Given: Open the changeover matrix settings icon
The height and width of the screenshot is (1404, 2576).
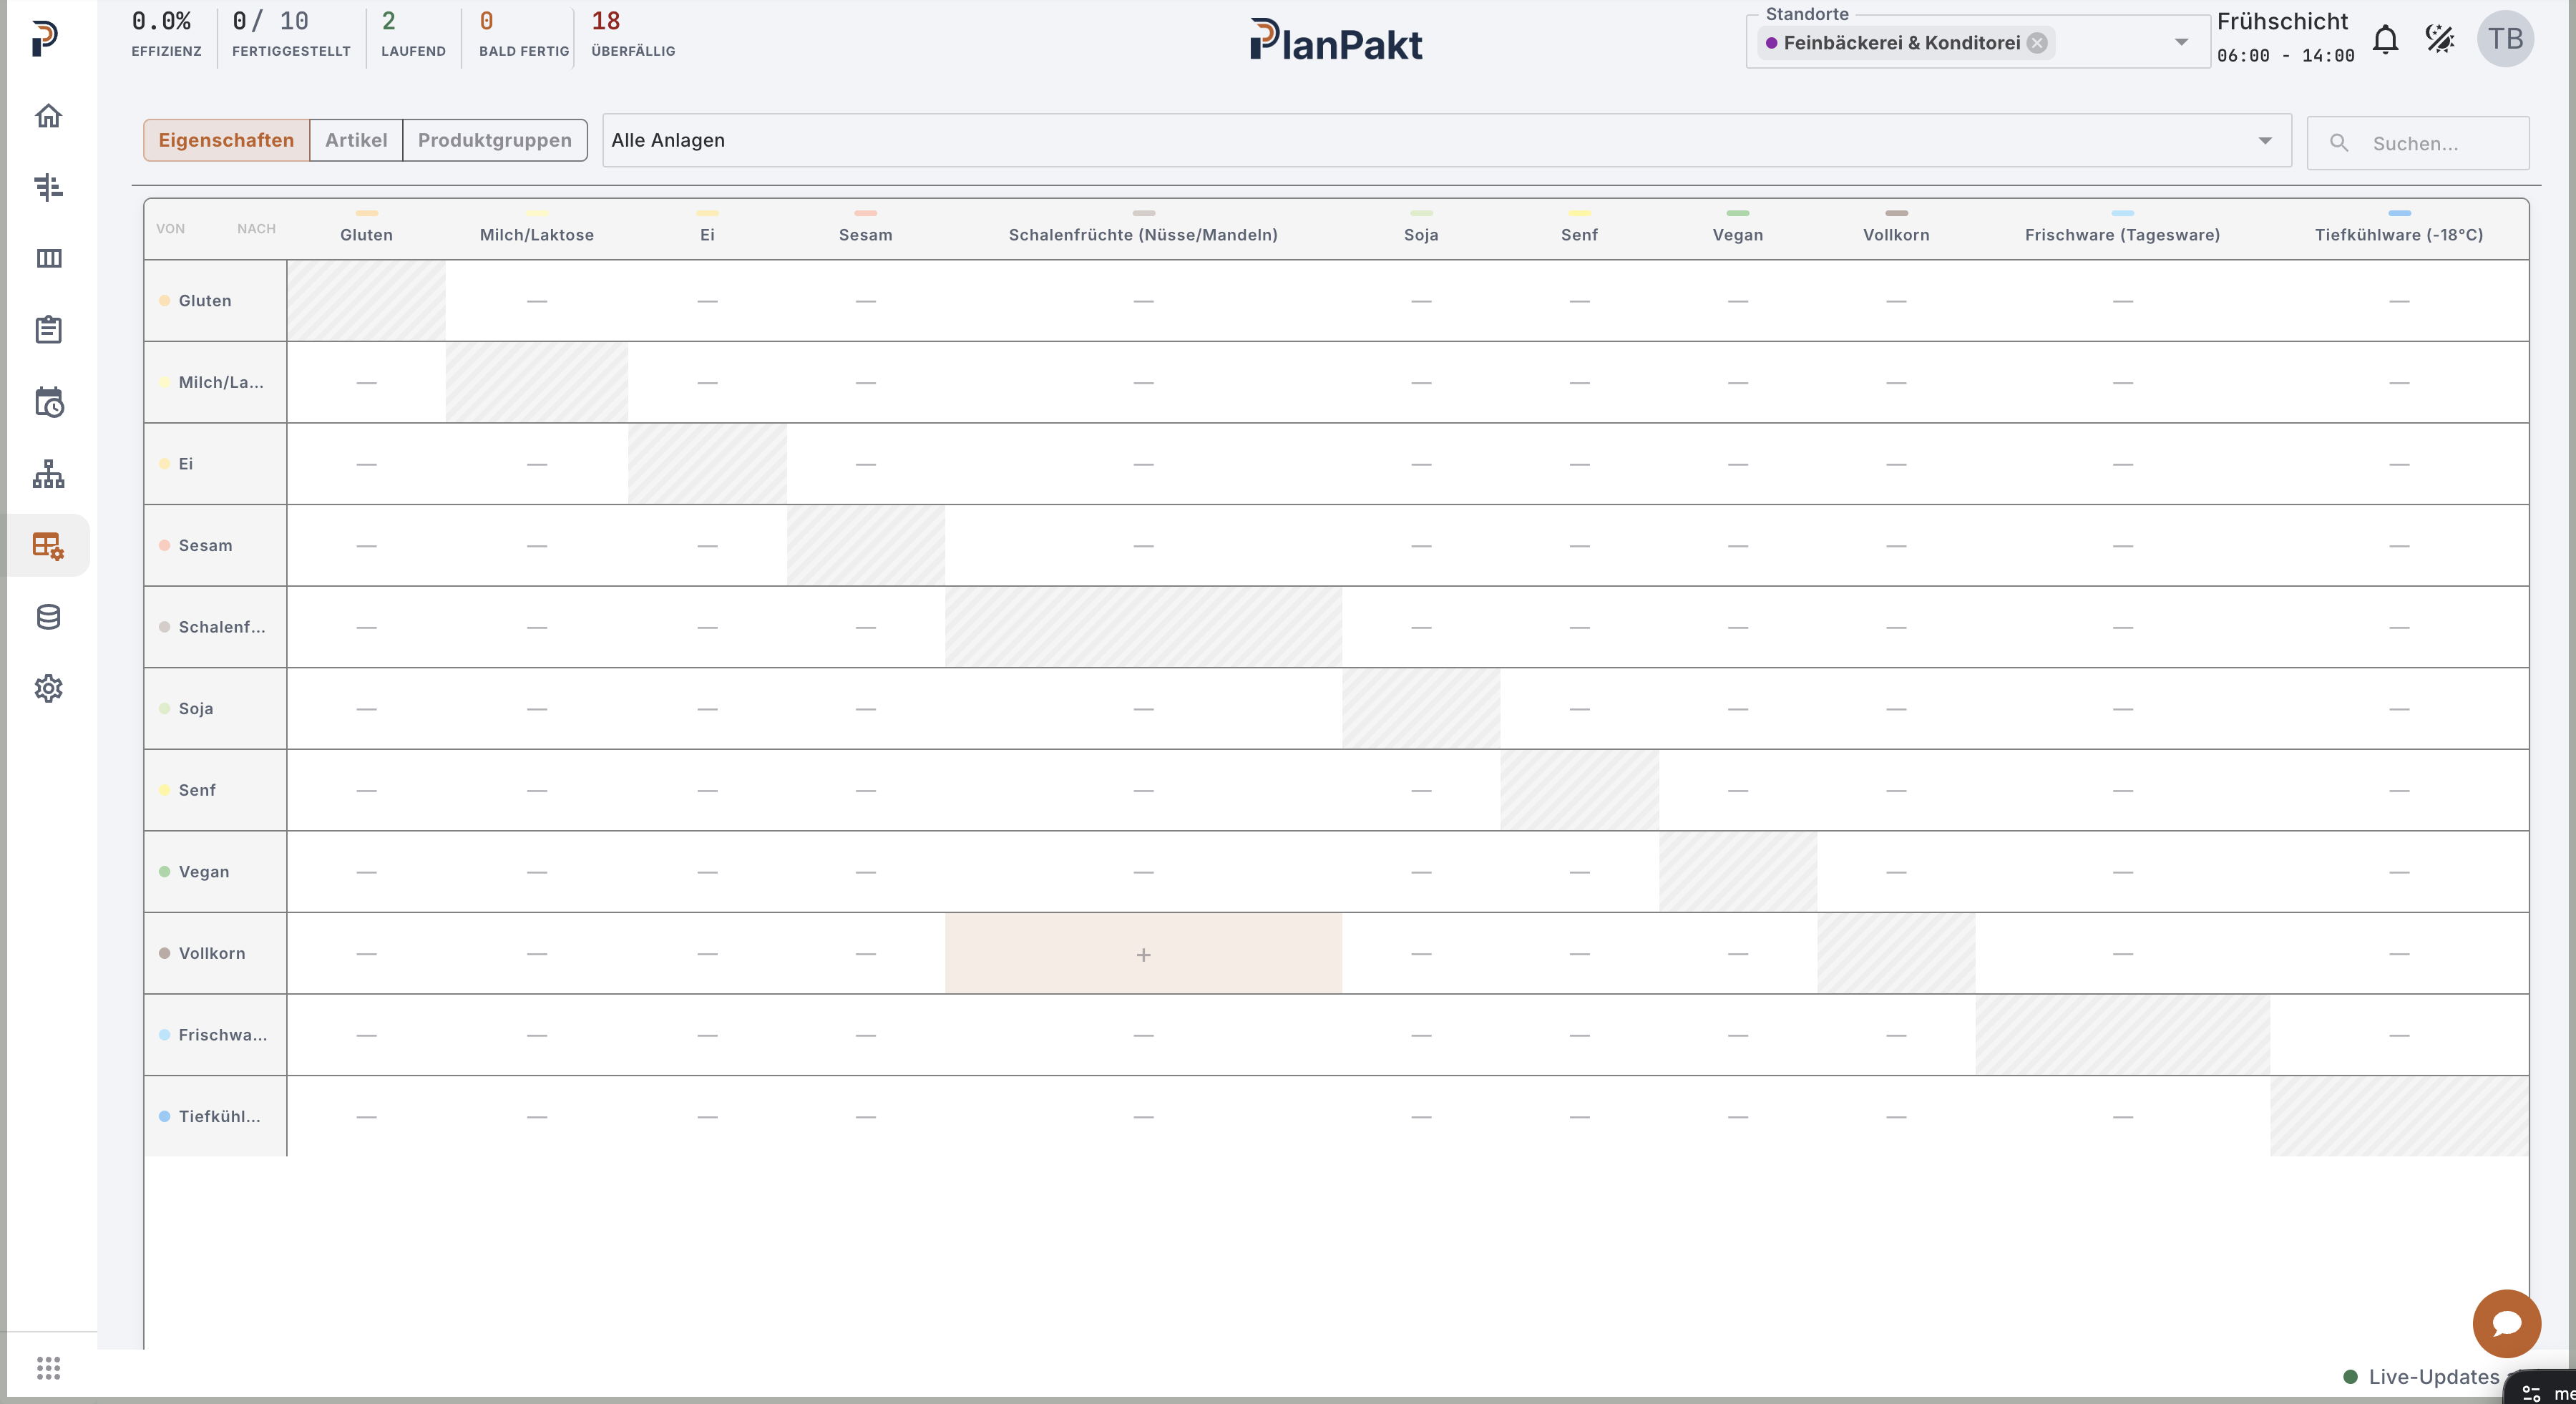Looking at the screenshot, I should [x=48, y=545].
